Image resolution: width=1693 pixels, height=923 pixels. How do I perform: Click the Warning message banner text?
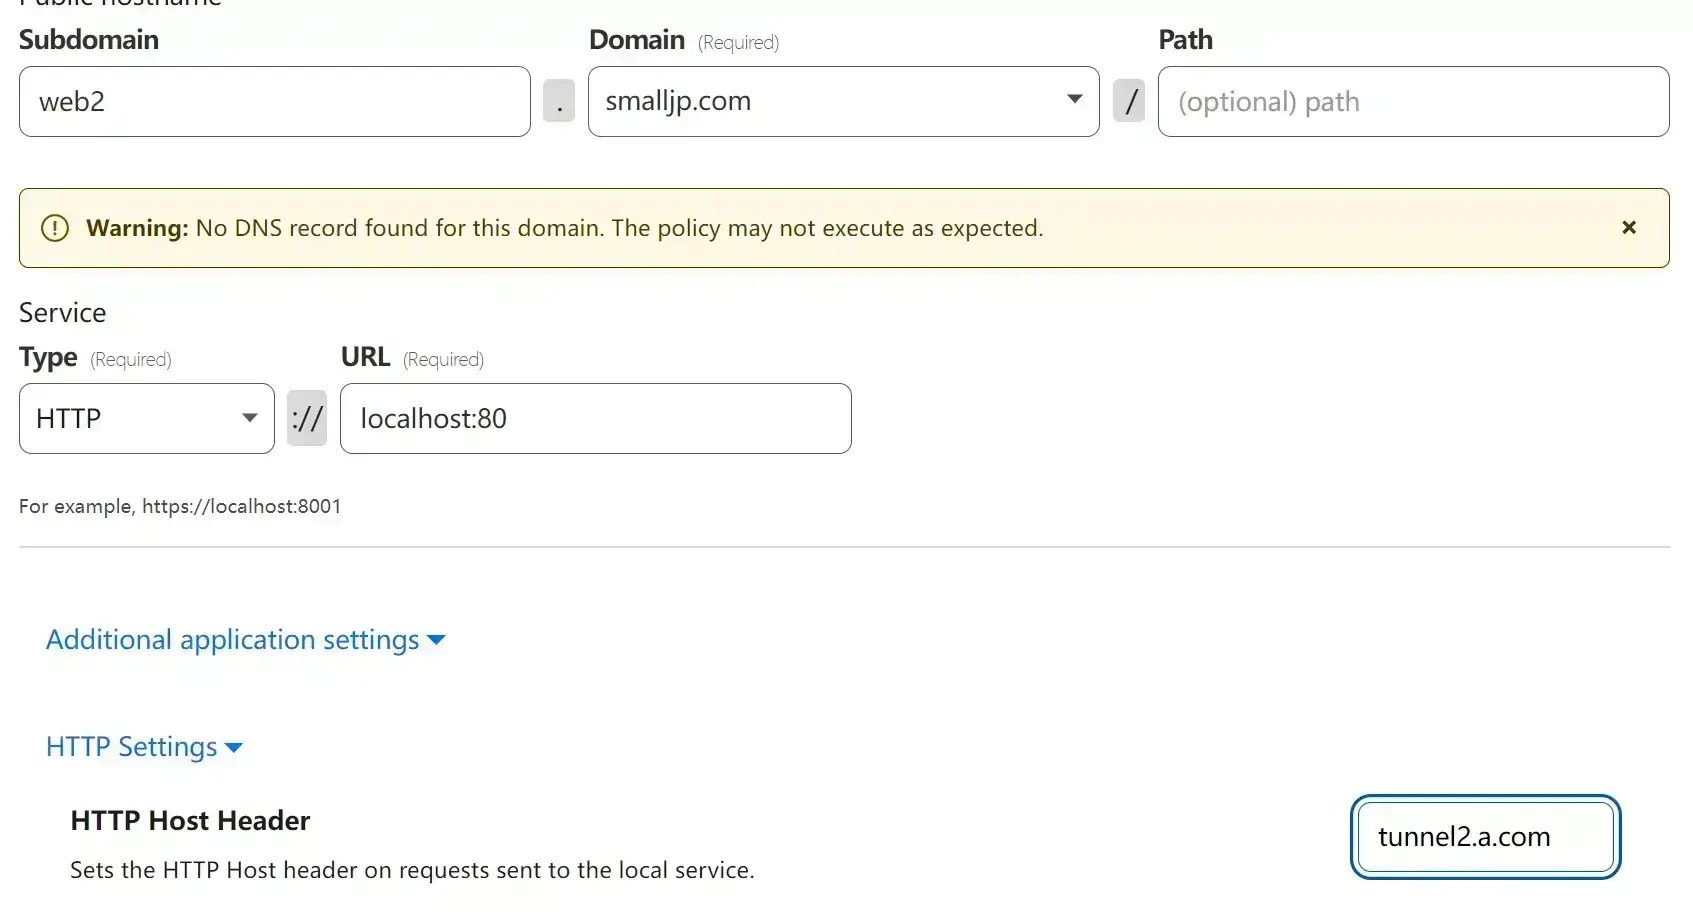[565, 228]
